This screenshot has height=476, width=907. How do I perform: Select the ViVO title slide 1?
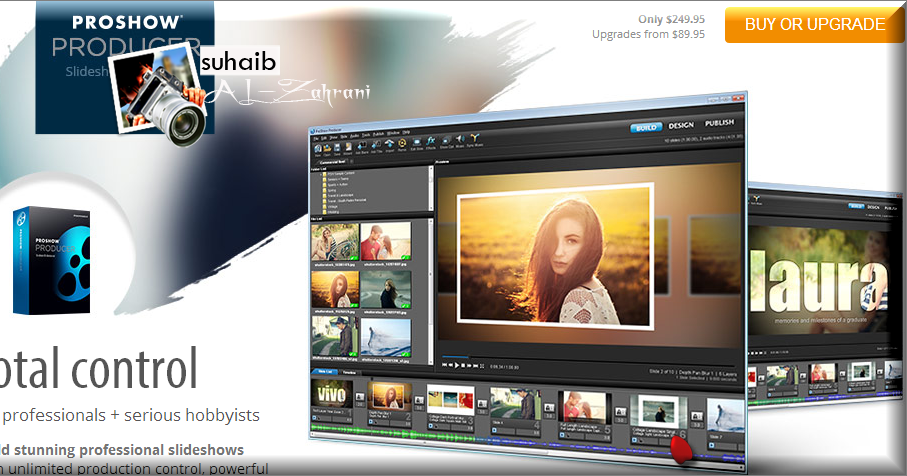click(332, 394)
